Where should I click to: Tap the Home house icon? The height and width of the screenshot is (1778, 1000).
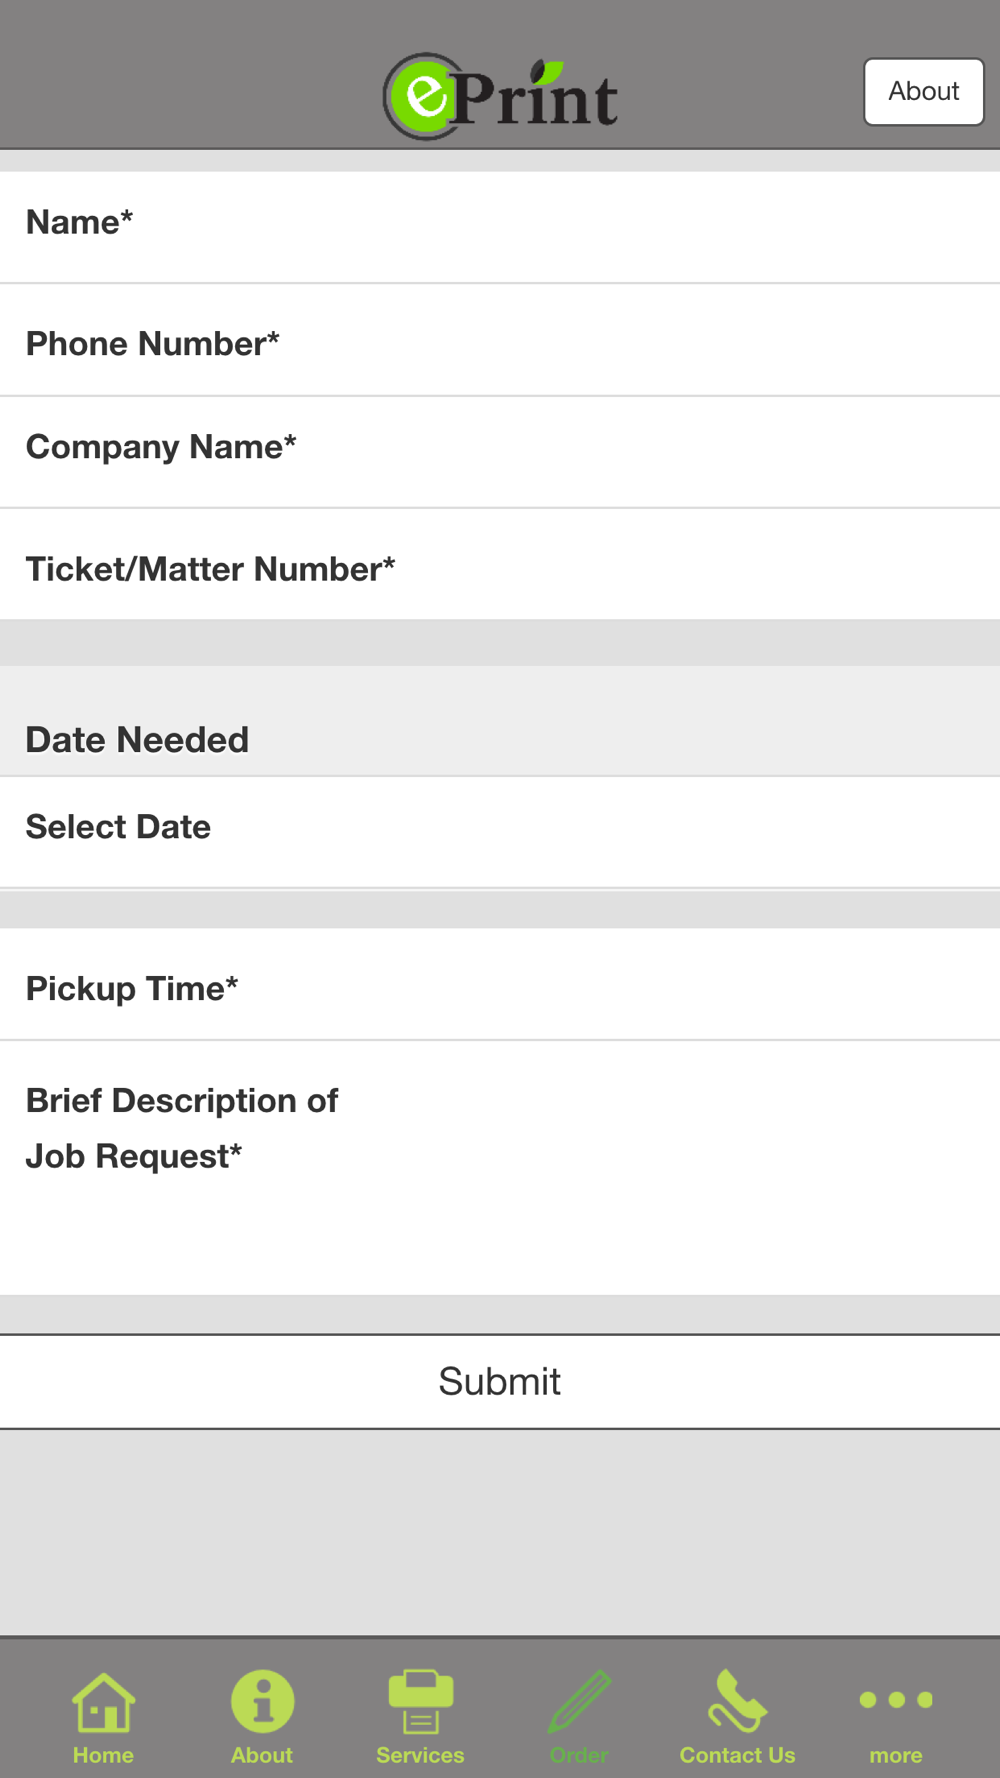[x=103, y=1702]
